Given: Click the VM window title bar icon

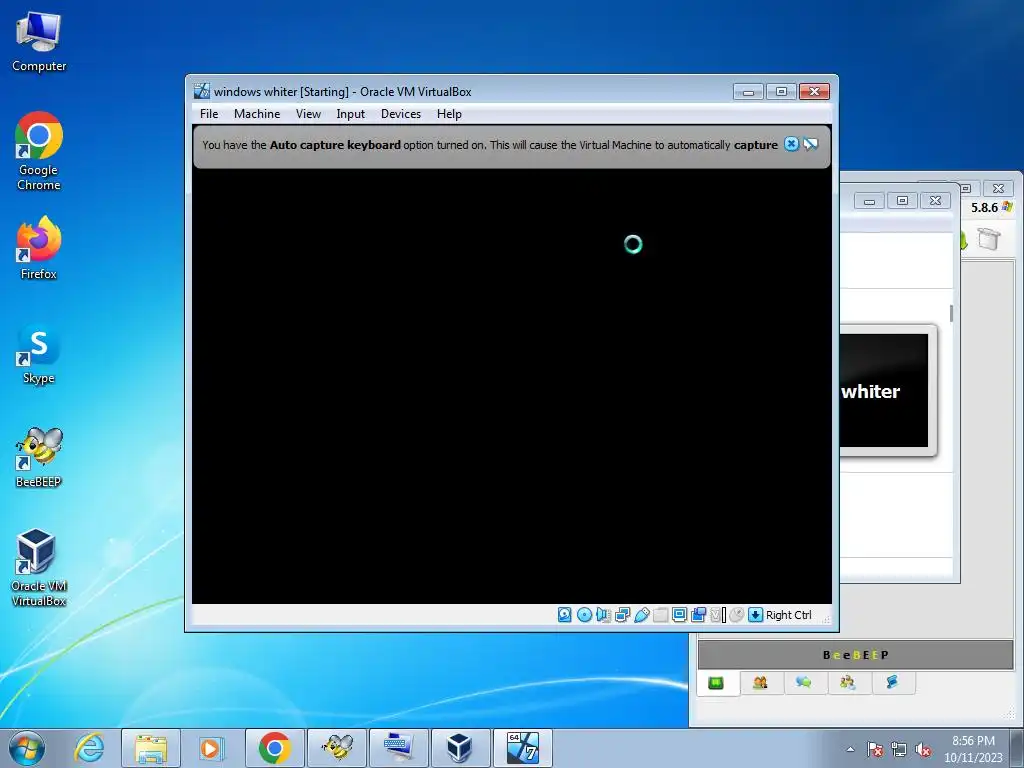Looking at the screenshot, I should point(202,91).
